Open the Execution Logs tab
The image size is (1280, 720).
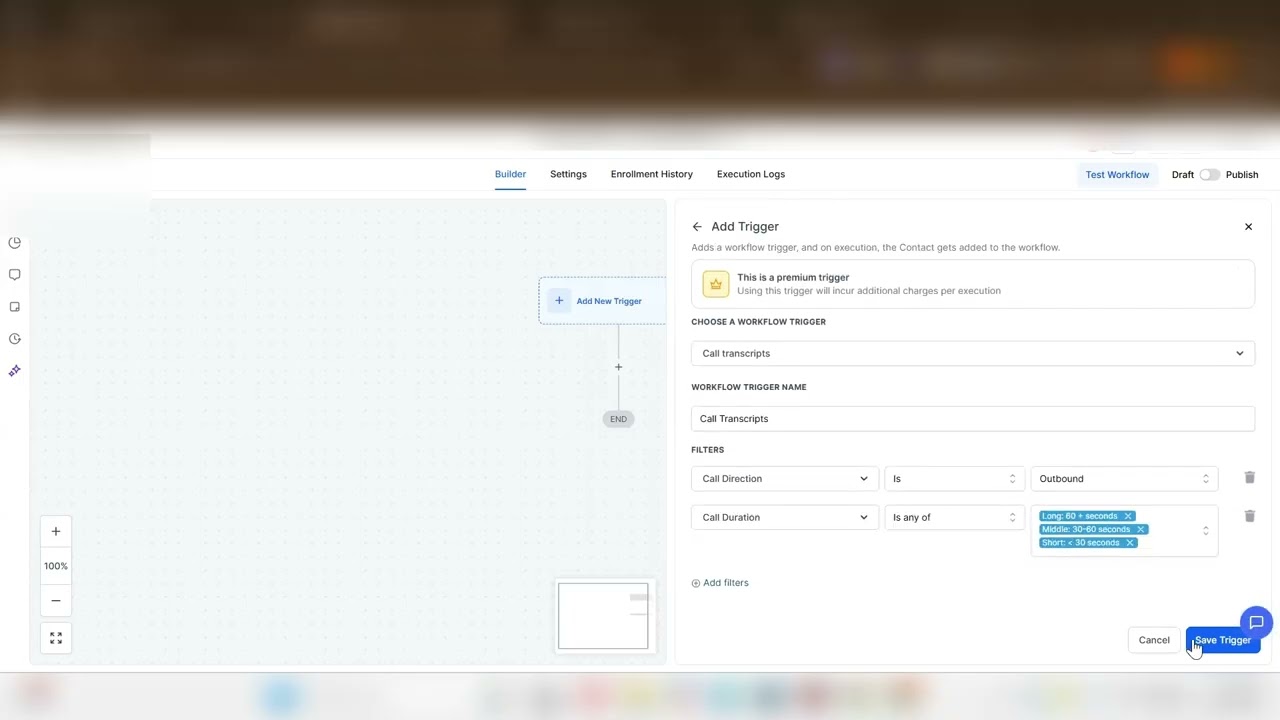[751, 174]
